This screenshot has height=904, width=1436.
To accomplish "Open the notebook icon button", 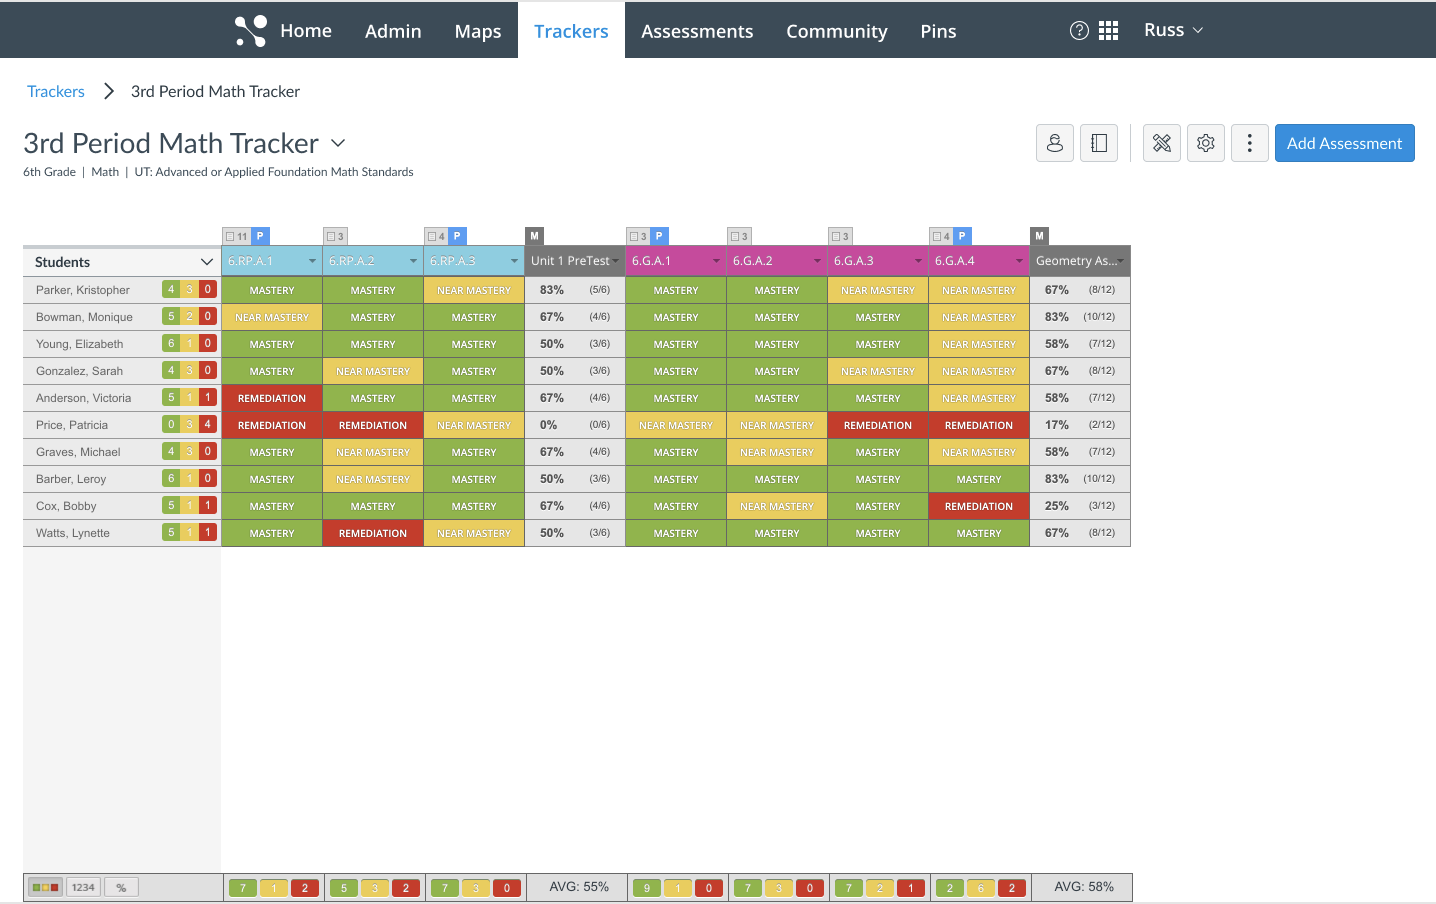I will click(x=1099, y=143).
